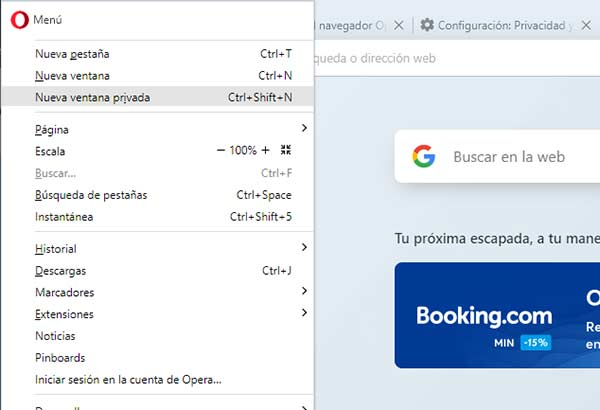
Task: Expand the Página submenu arrow
Action: tap(304, 128)
